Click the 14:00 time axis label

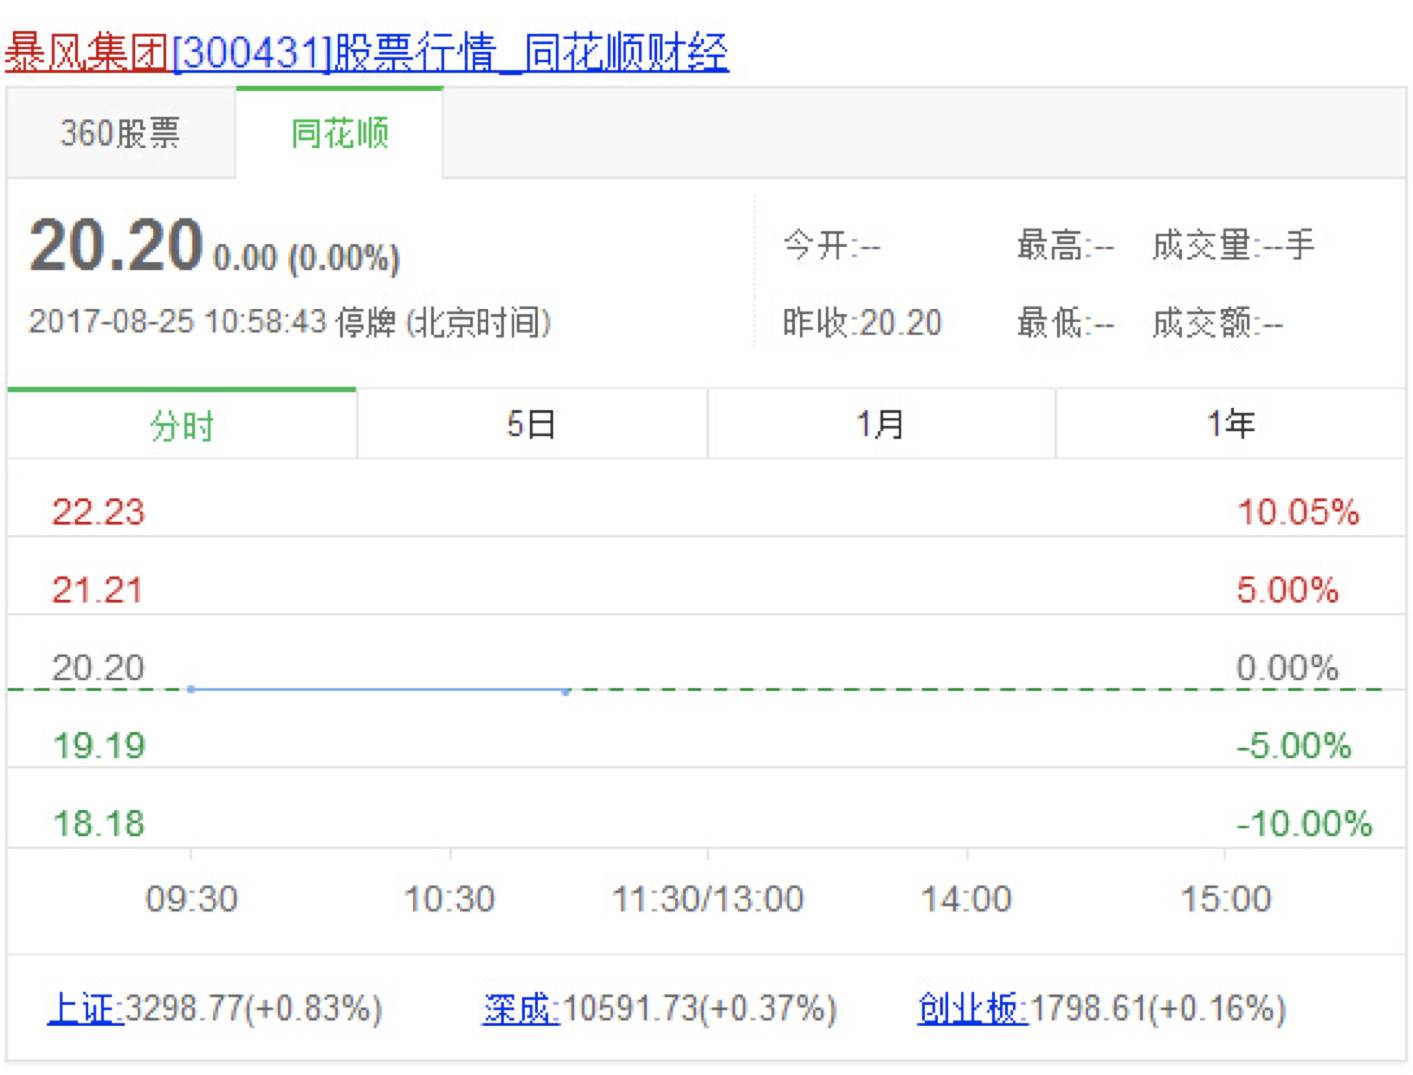pyautogui.click(x=966, y=898)
